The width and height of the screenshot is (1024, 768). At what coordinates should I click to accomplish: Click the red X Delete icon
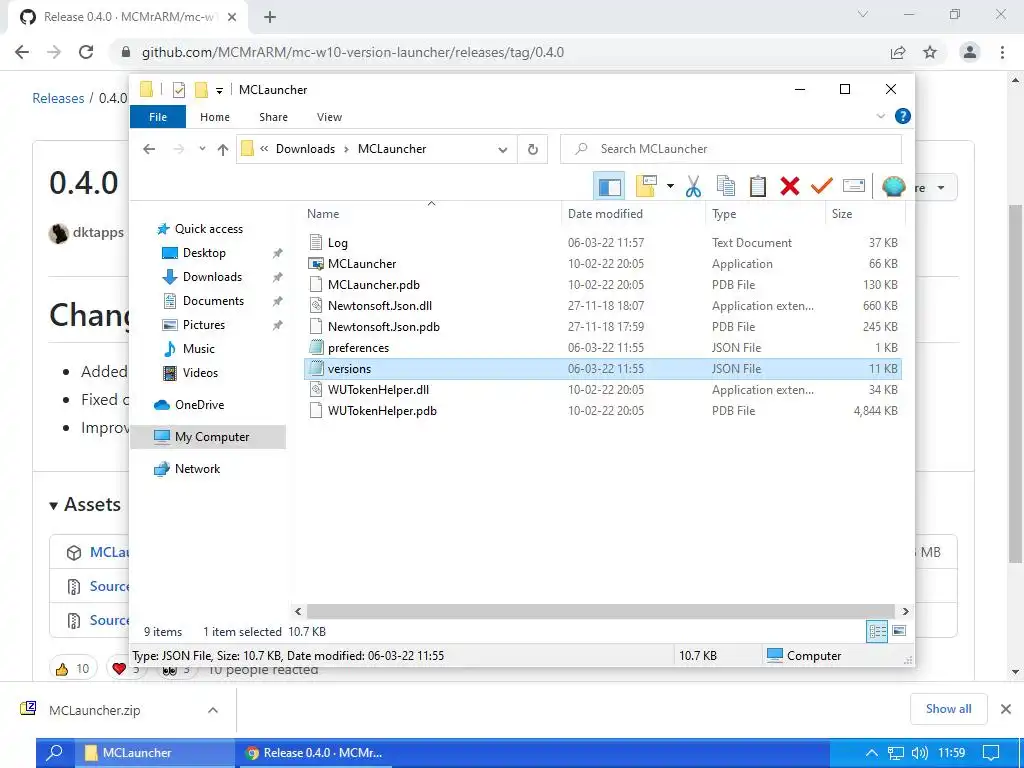pos(790,187)
